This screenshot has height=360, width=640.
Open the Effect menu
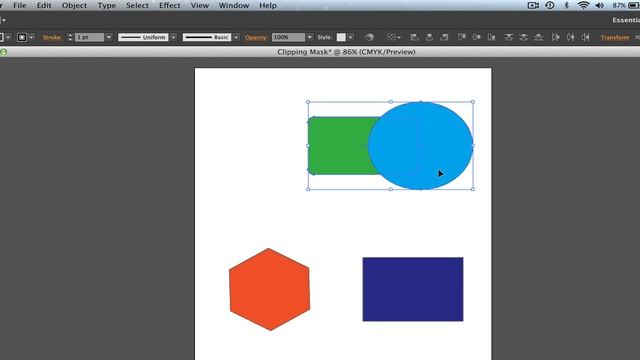[x=169, y=5]
